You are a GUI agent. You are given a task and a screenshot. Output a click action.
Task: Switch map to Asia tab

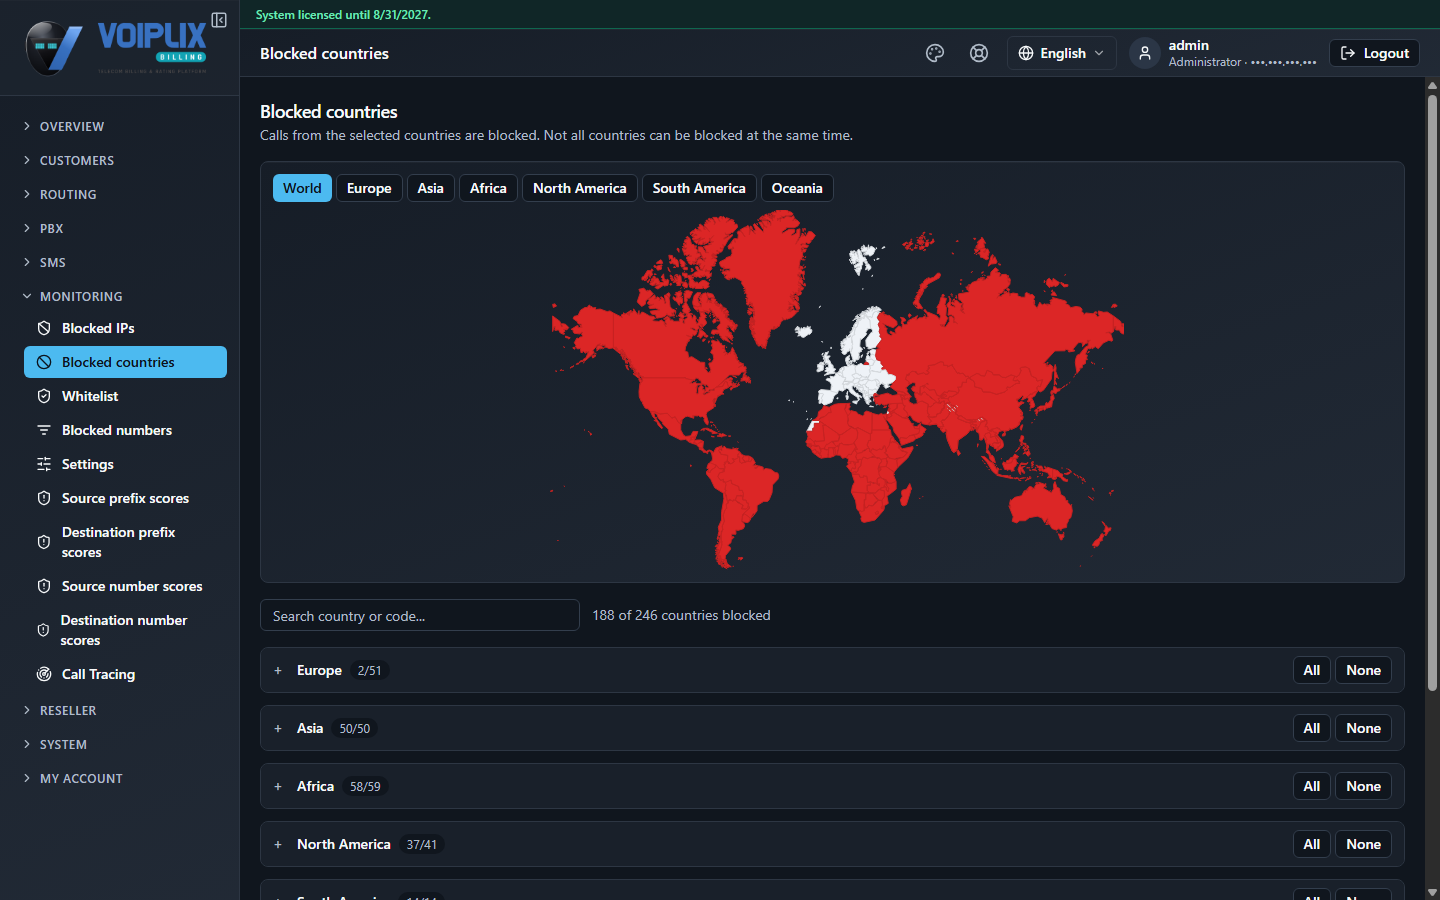(x=430, y=188)
